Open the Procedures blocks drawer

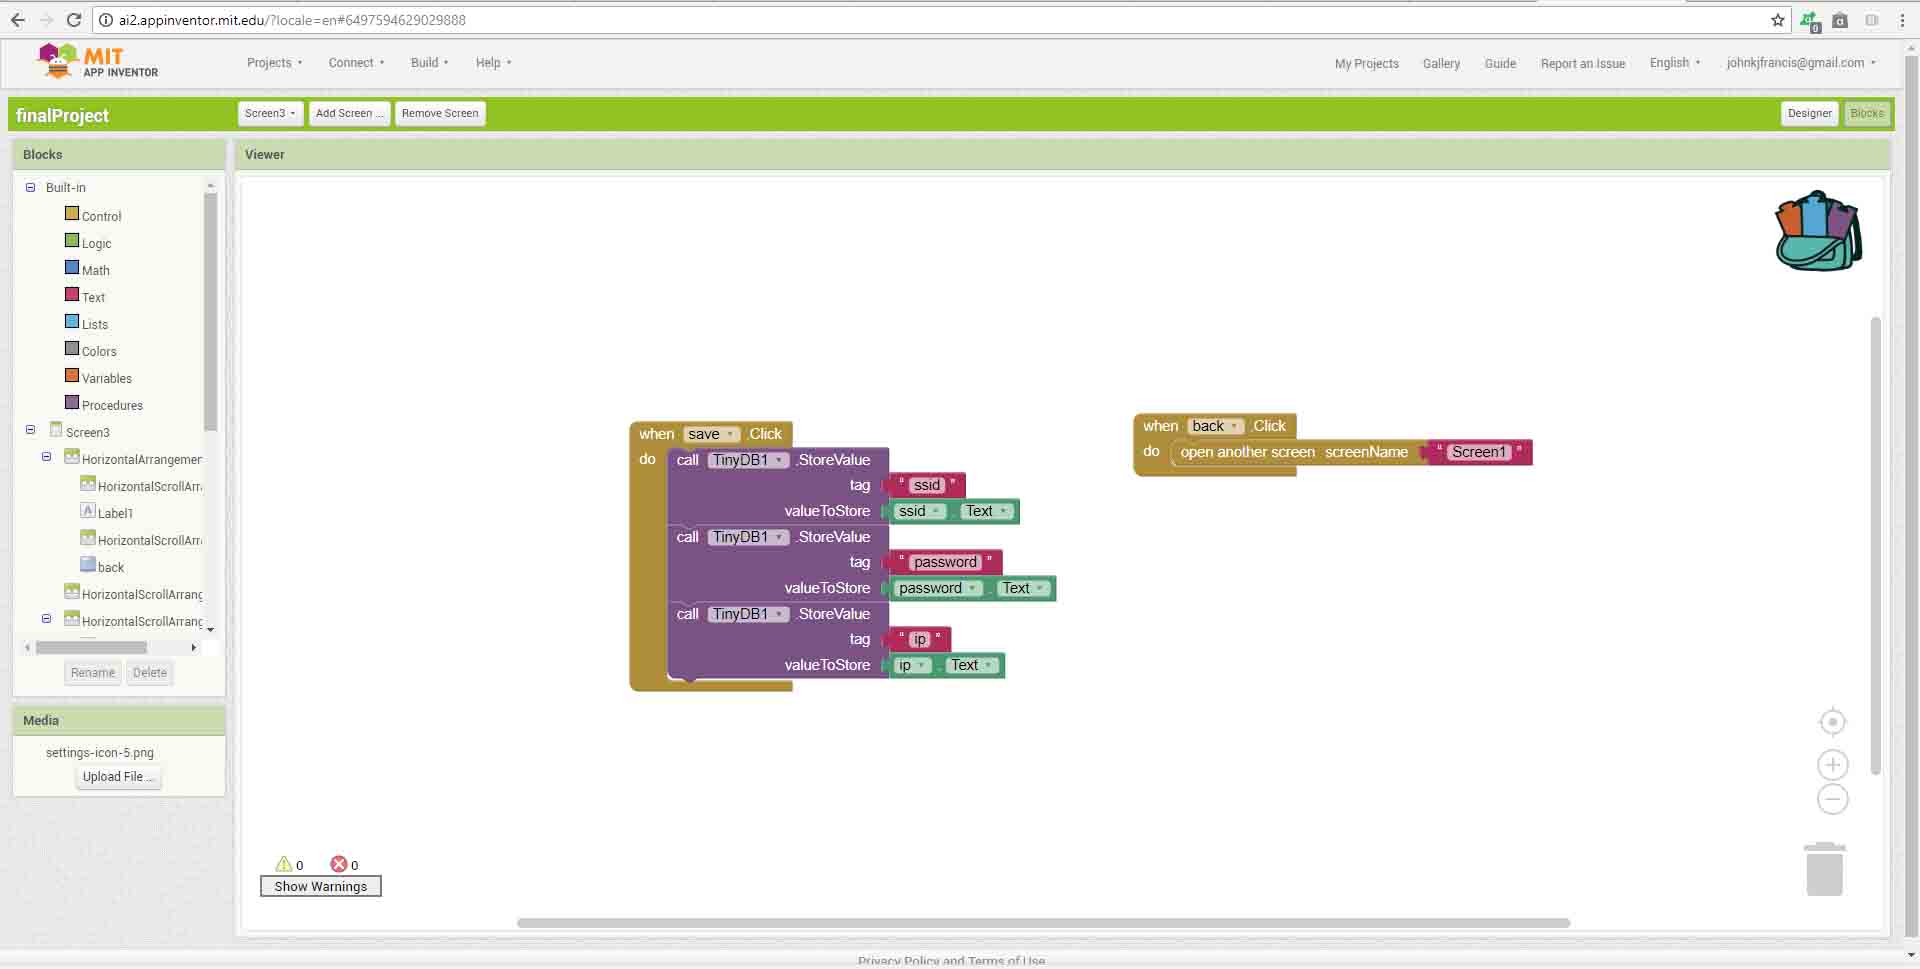112,405
